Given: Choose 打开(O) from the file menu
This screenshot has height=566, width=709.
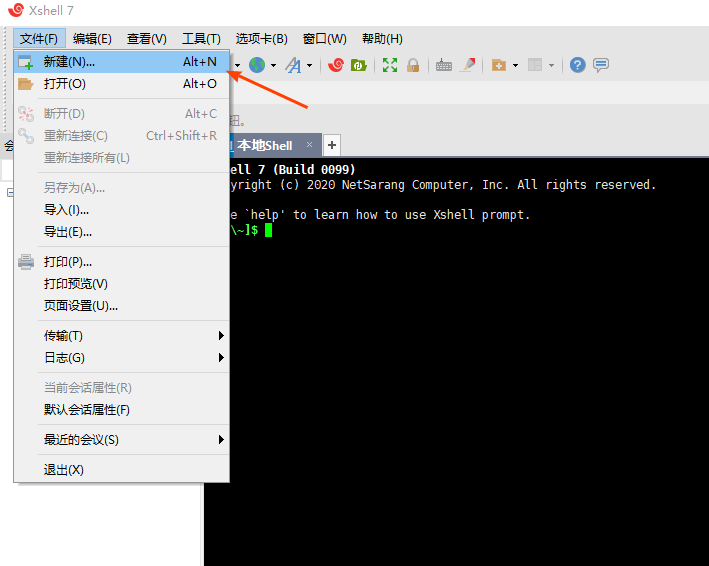Looking at the screenshot, I should [x=122, y=84].
